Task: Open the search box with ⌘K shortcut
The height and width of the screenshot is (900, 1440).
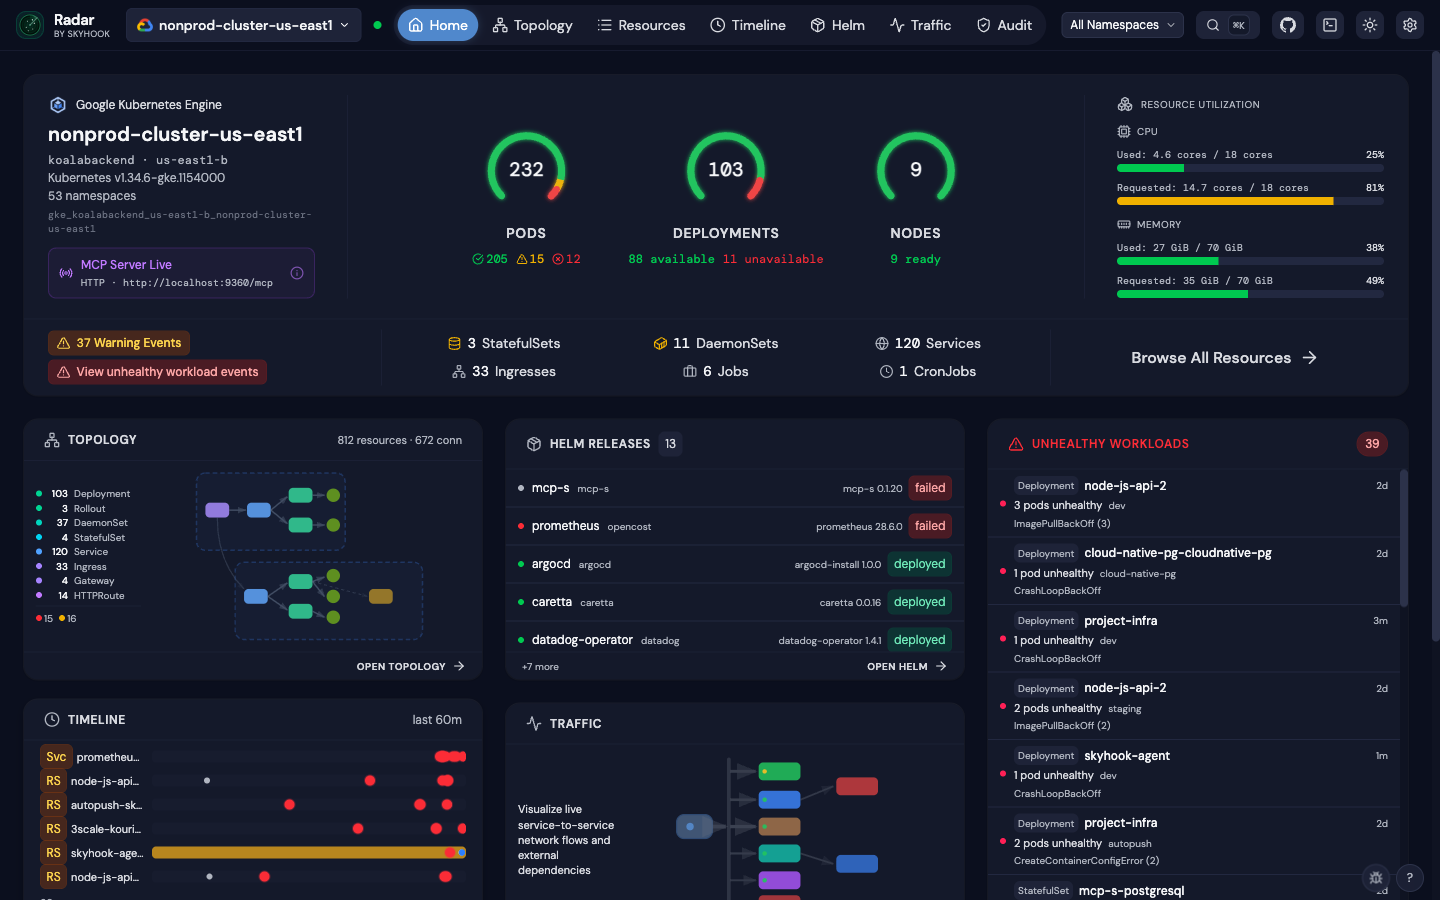Action: (x=1227, y=25)
